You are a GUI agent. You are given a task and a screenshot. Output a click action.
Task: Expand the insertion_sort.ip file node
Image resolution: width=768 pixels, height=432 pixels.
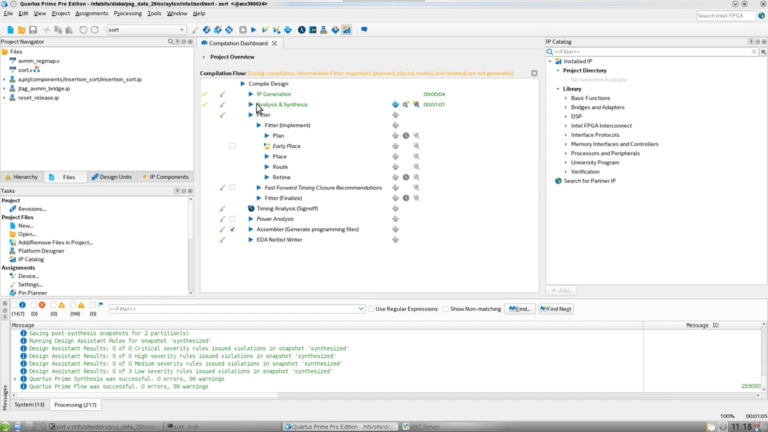click(4, 79)
